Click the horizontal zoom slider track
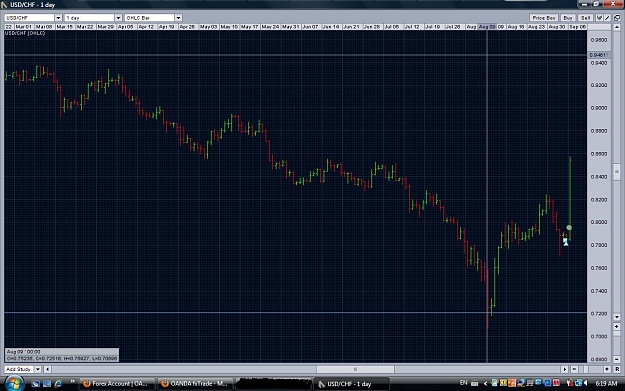This screenshot has width=625, height=391. coord(590,369)
